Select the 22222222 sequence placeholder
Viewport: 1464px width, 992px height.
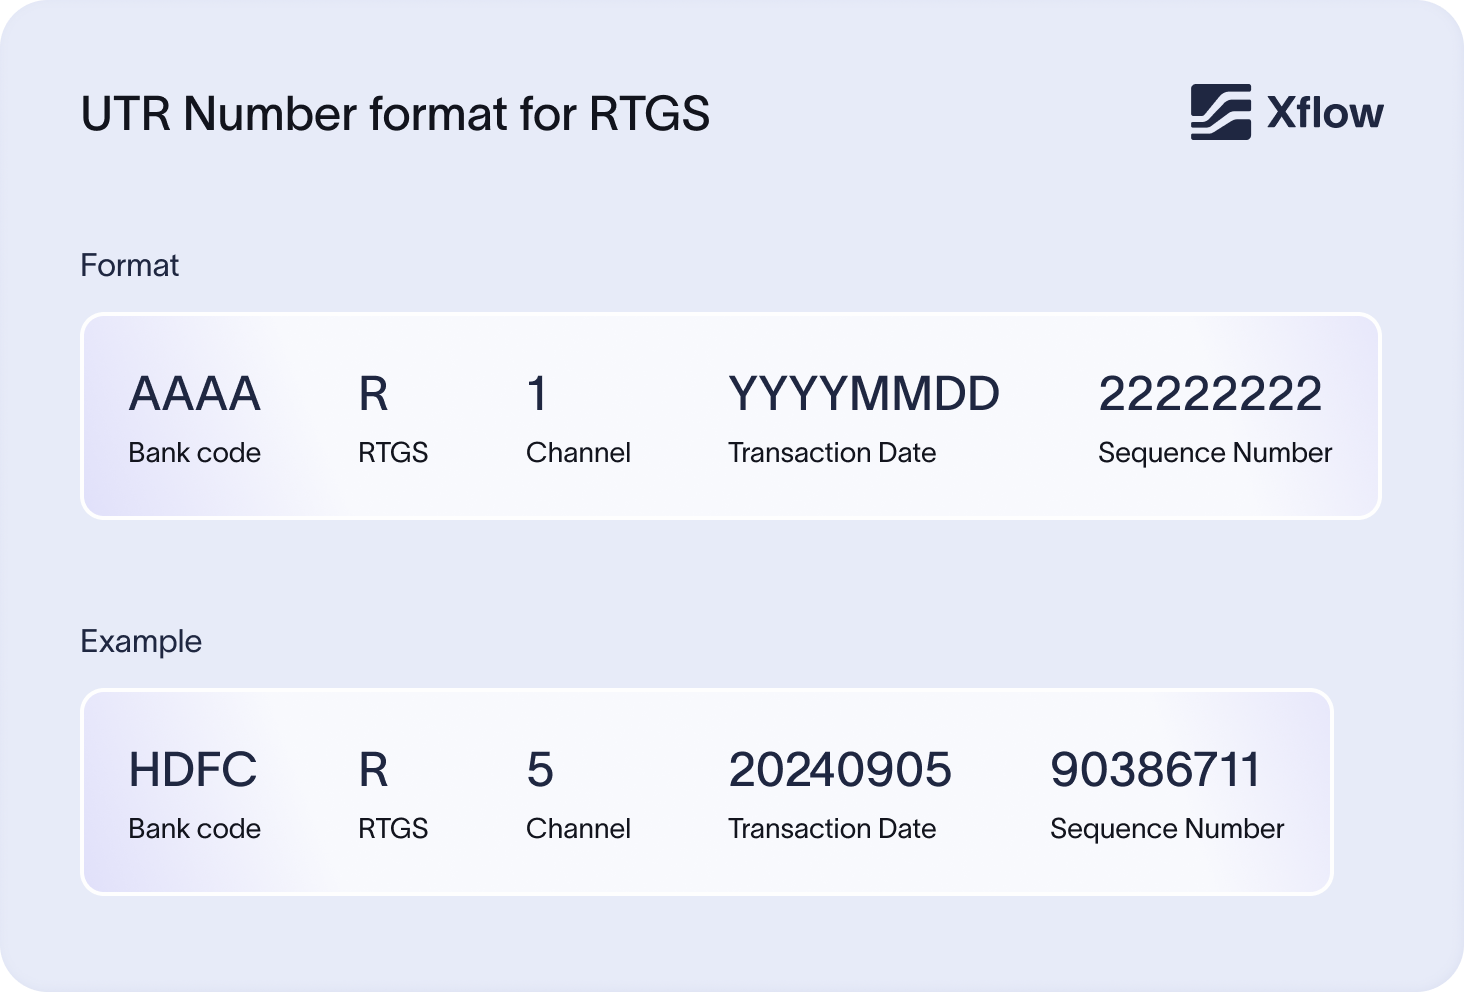(1210, 394)
